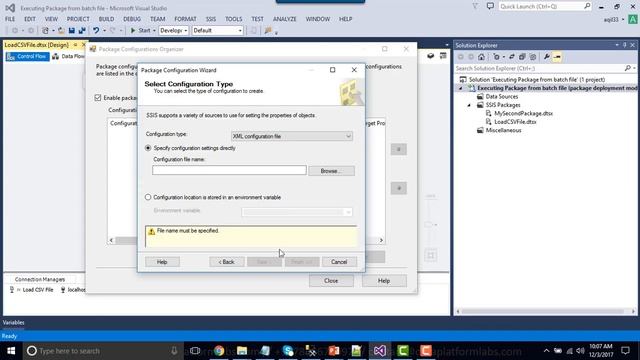Screen dimensions: 640x360
Task: Click the Cancel button in wizard
Action: coord(339,262)
